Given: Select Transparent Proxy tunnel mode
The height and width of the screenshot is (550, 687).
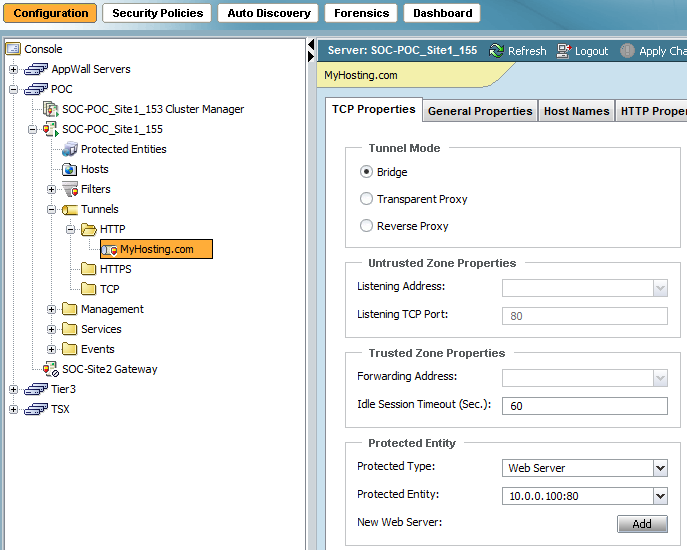Looking at the screenshot, I should point(366,199).
